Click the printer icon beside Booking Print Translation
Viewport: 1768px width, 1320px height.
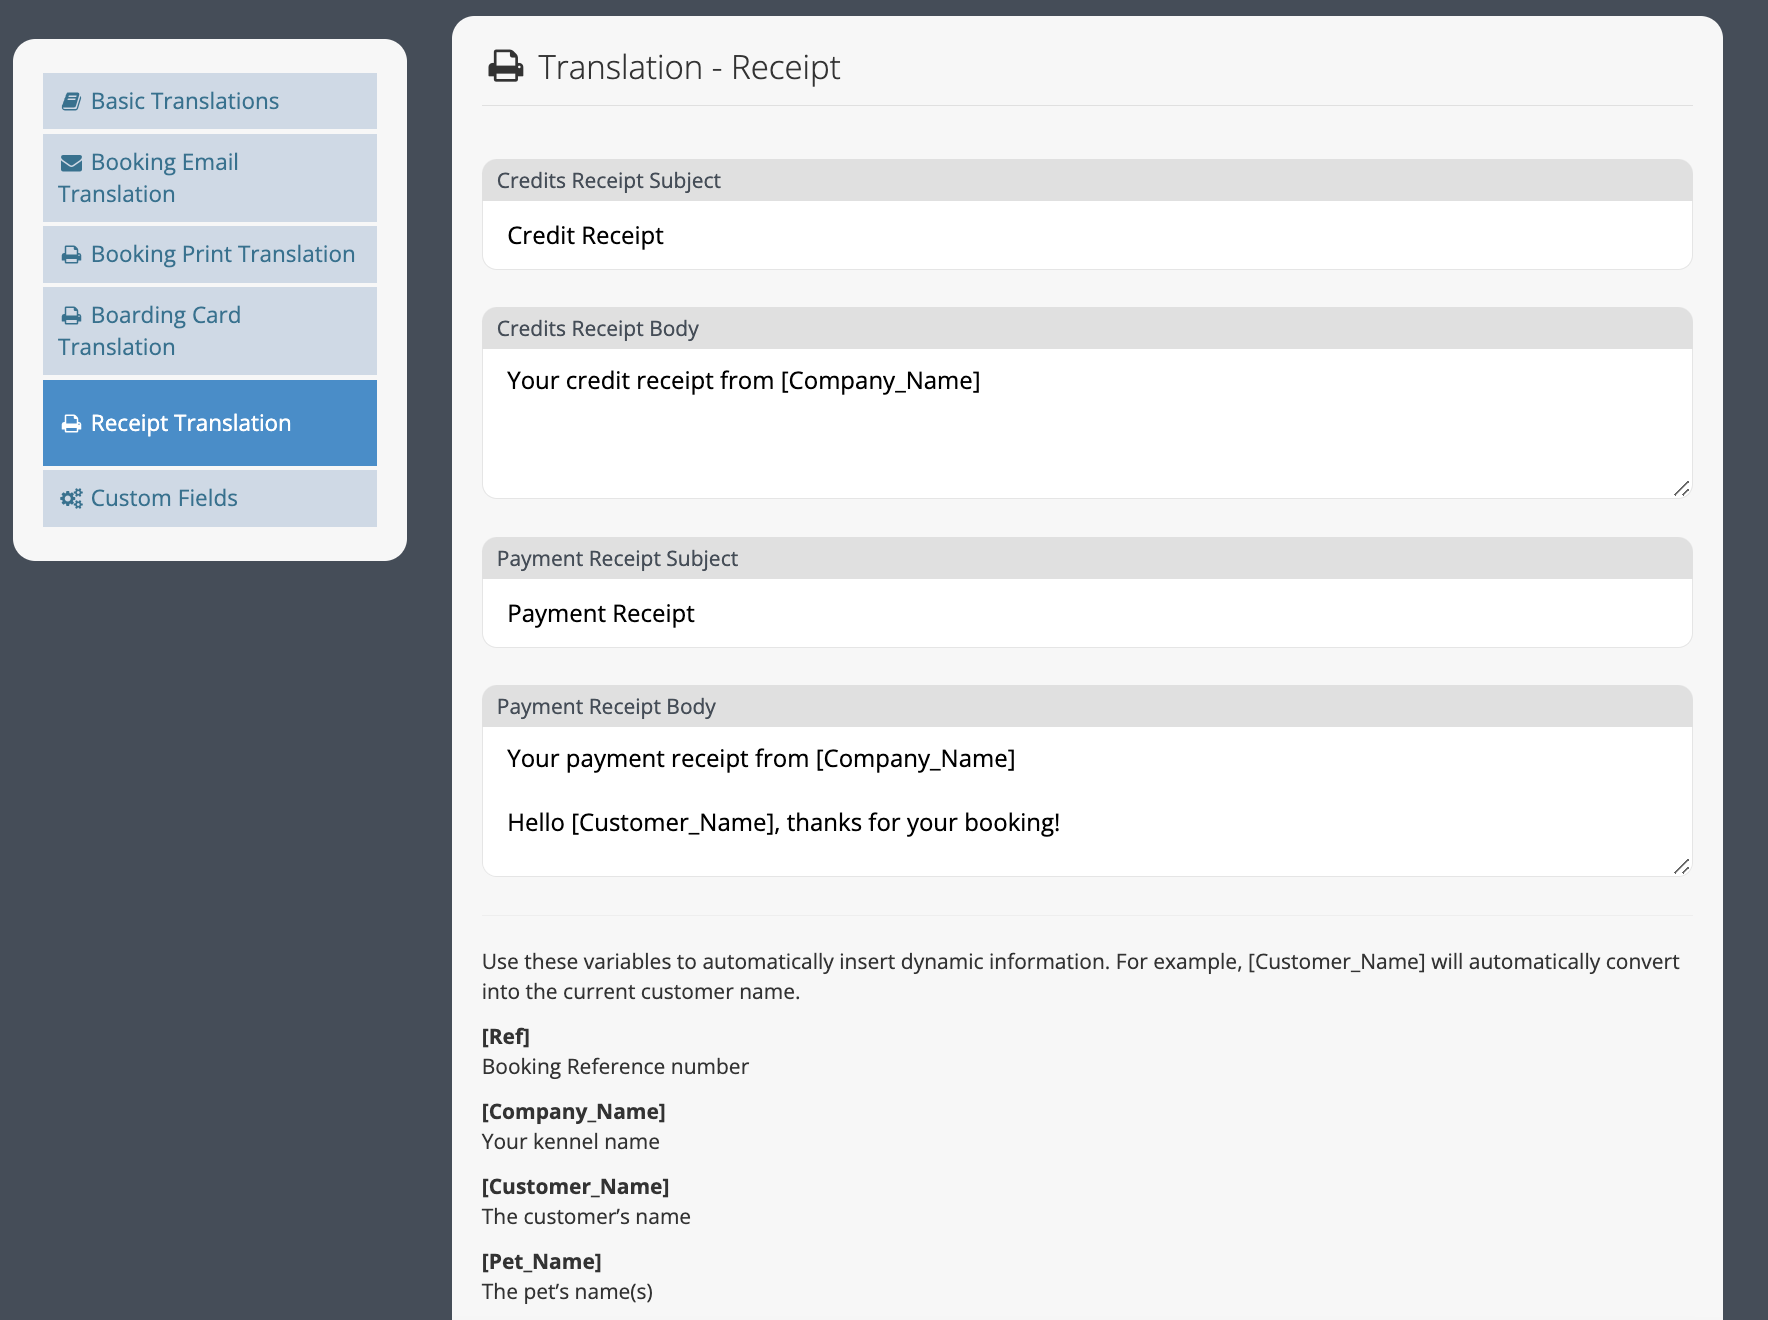pyautogui.click(x=71, y=255)
